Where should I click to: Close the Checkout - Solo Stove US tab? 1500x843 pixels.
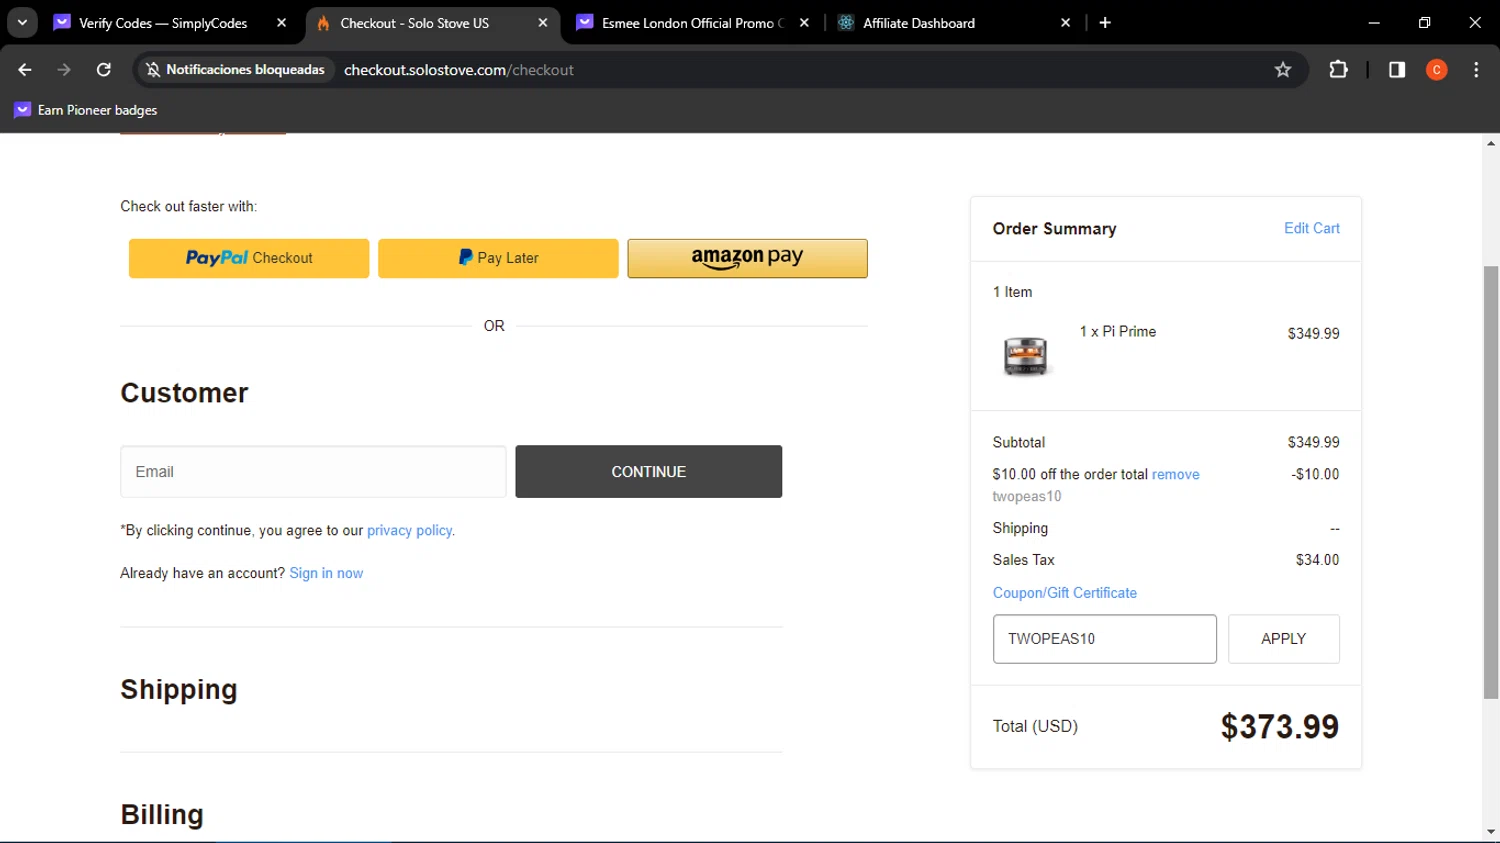coord(542,23)
